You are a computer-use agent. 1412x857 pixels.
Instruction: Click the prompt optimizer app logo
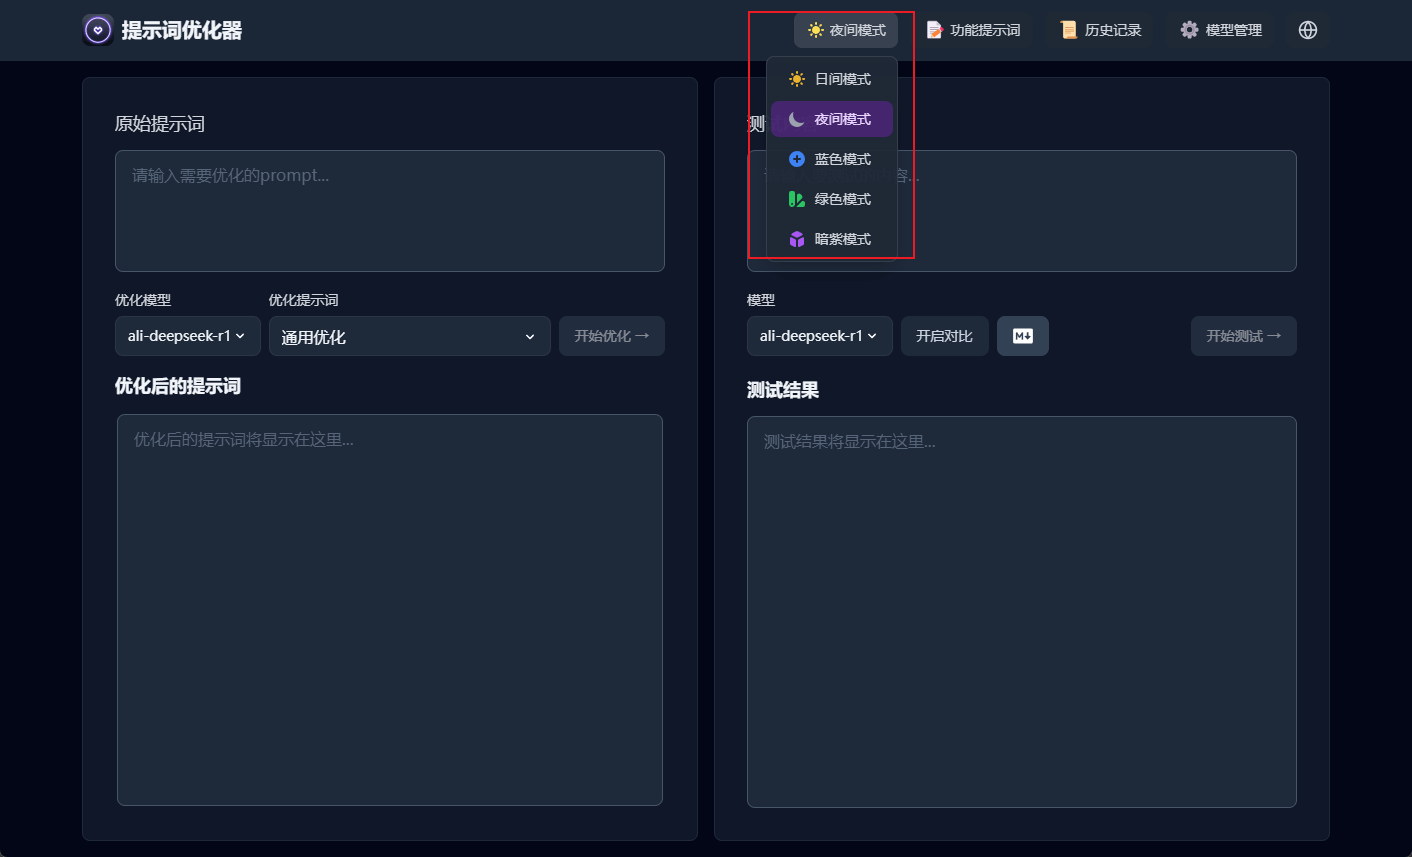(x=97, y=30)
